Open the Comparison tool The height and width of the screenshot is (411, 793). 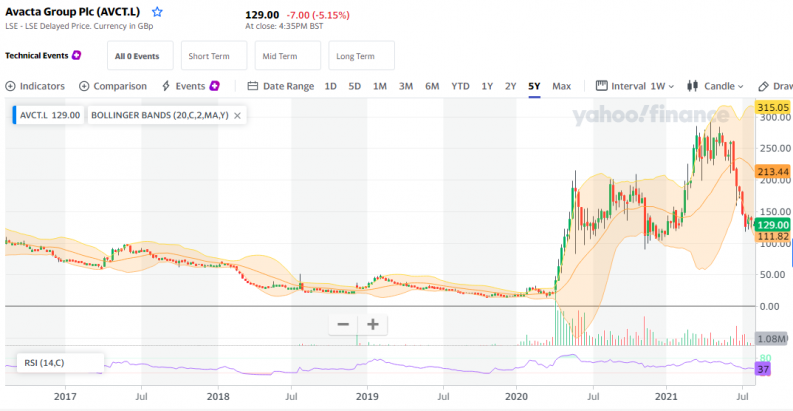113,86
